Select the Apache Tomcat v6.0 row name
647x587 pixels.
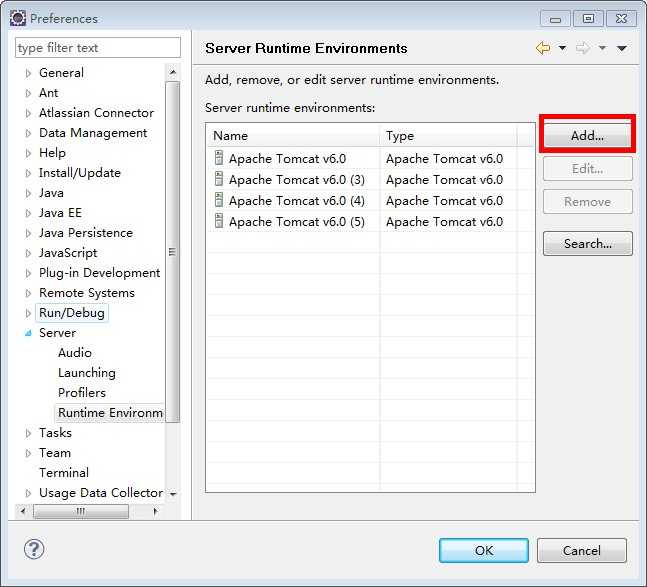(x=287, y=159)
